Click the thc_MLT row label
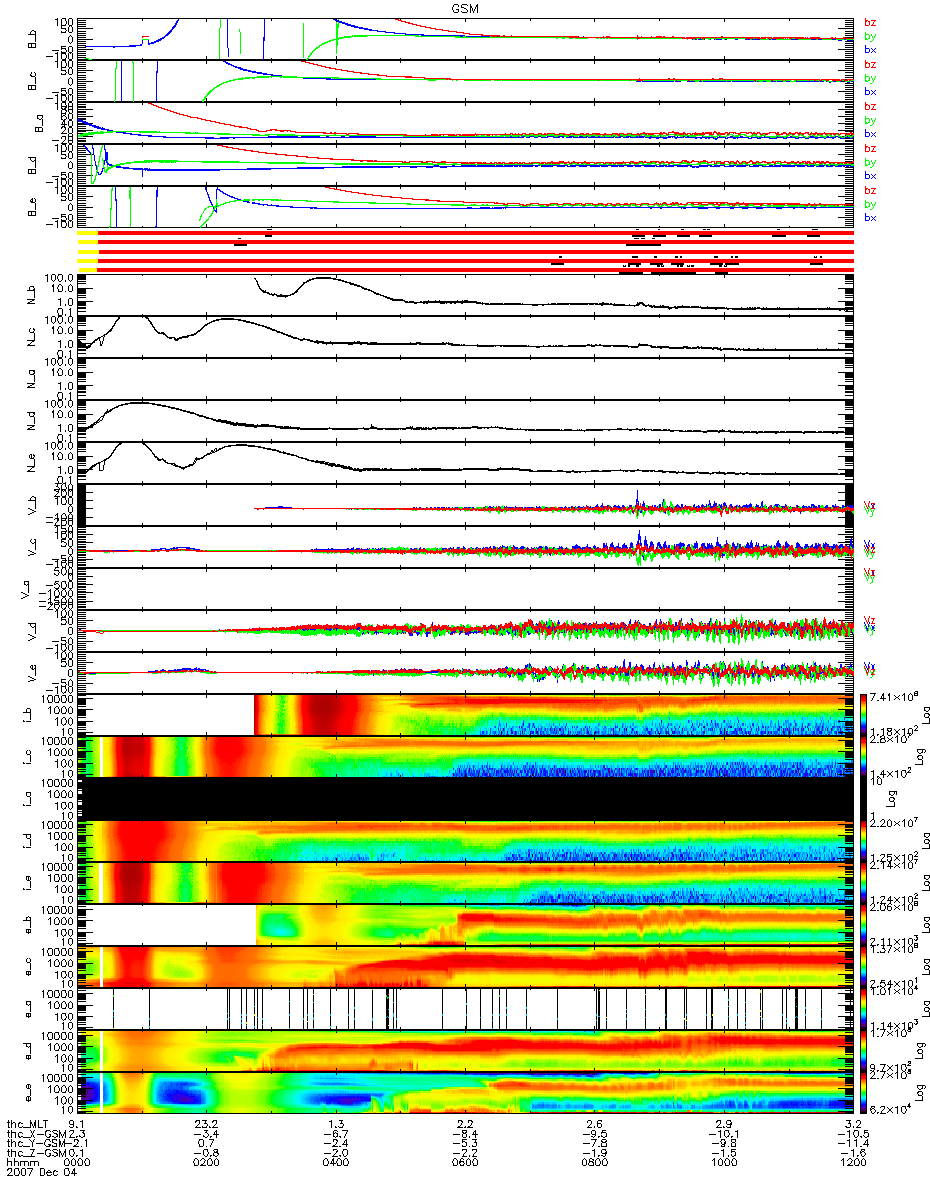 point(28,1125)
